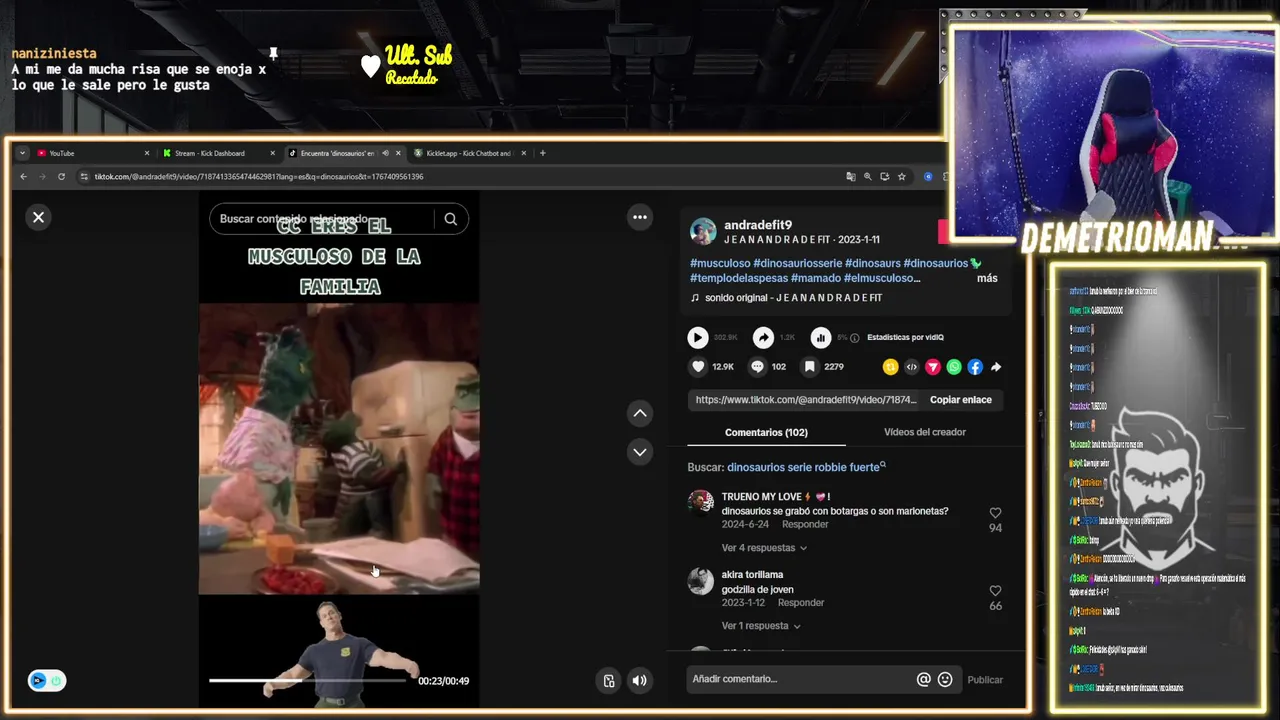The width and height of the screenshot is (1280, 720).
Task: Like TRUENO MY LOVE's comment
Action: click(995, 513)
